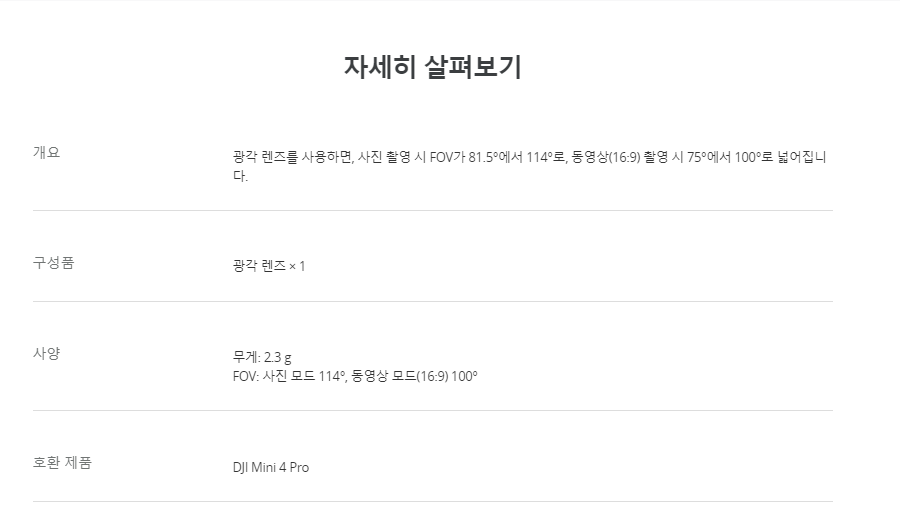Image resolution: width=900 pixels, height=531 pixels.
Task: Click 동영상 모드(16:9) in the spec line
Action: pyautogui.click(x=402, y=376)
